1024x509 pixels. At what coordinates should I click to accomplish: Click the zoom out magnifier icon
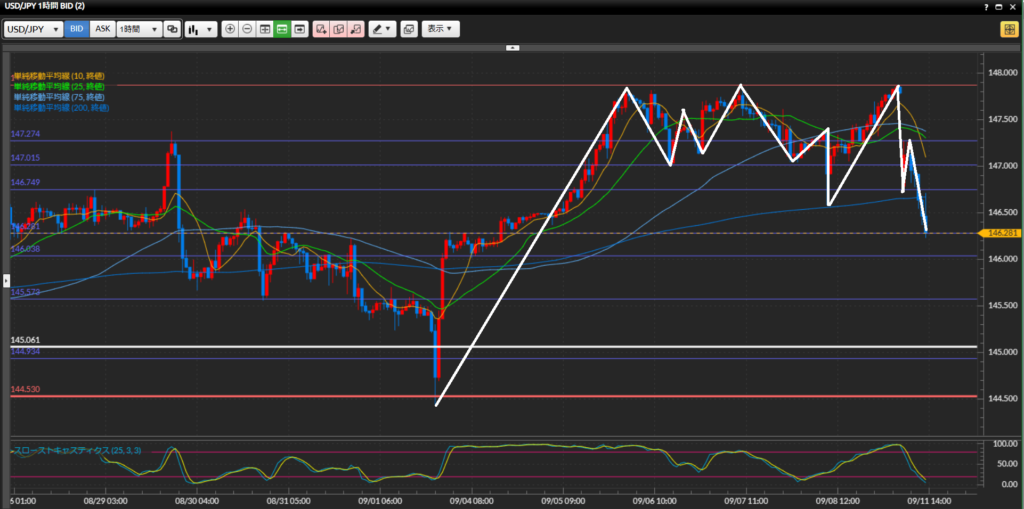pos(247,29)
